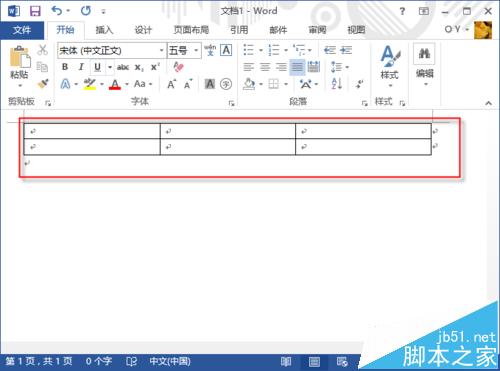Switch to the Design tab
500x371 pixels.
[143, 30]
